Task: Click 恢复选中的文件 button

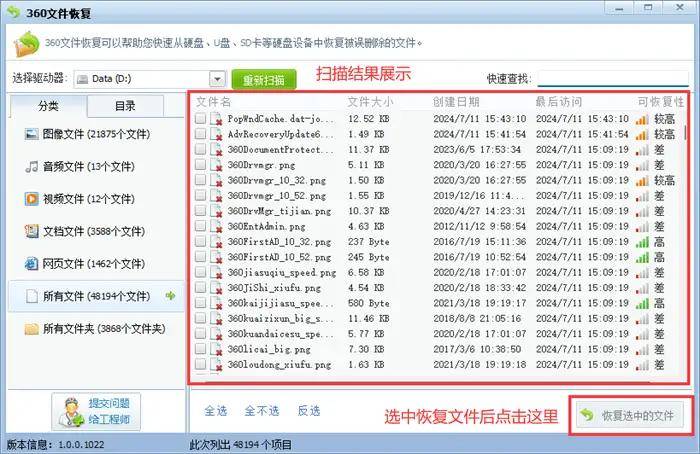Action: pyautogui.click(x=629, y=416)
